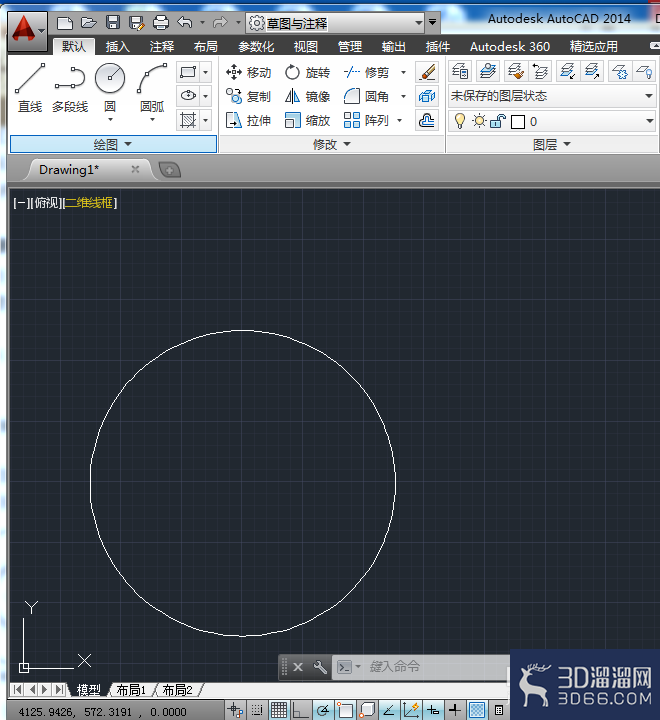The width and height of the screenshot is (660, 720).
Task: Activate the 旋转 rotate command
Action: tap(307, 73)
